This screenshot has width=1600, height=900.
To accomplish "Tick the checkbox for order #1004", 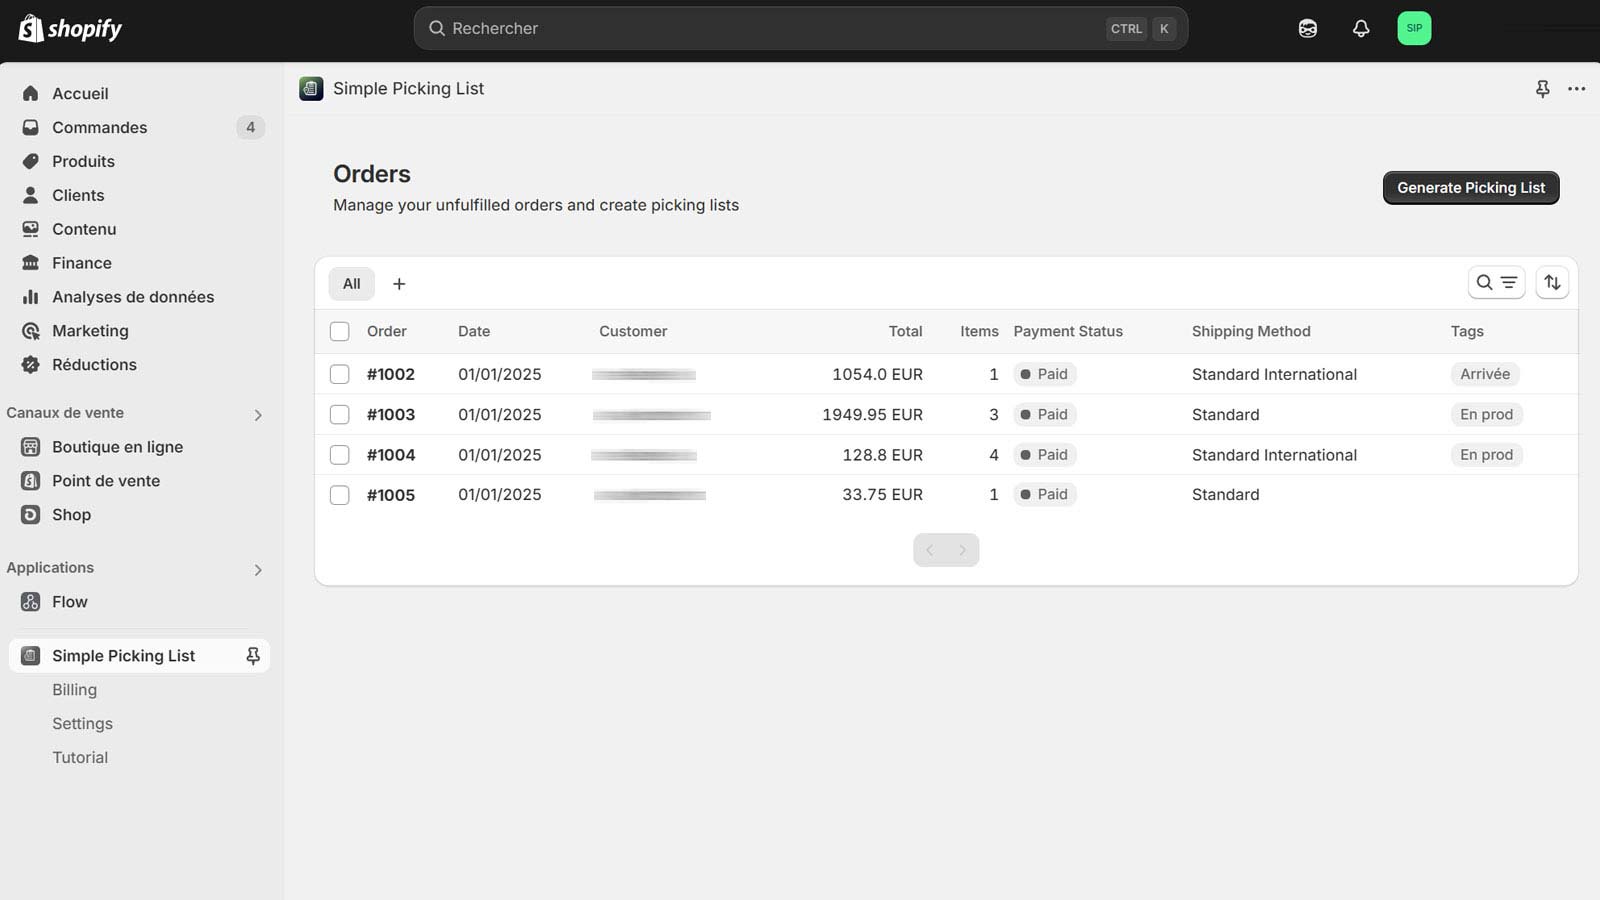I will (x=340, y=455).
